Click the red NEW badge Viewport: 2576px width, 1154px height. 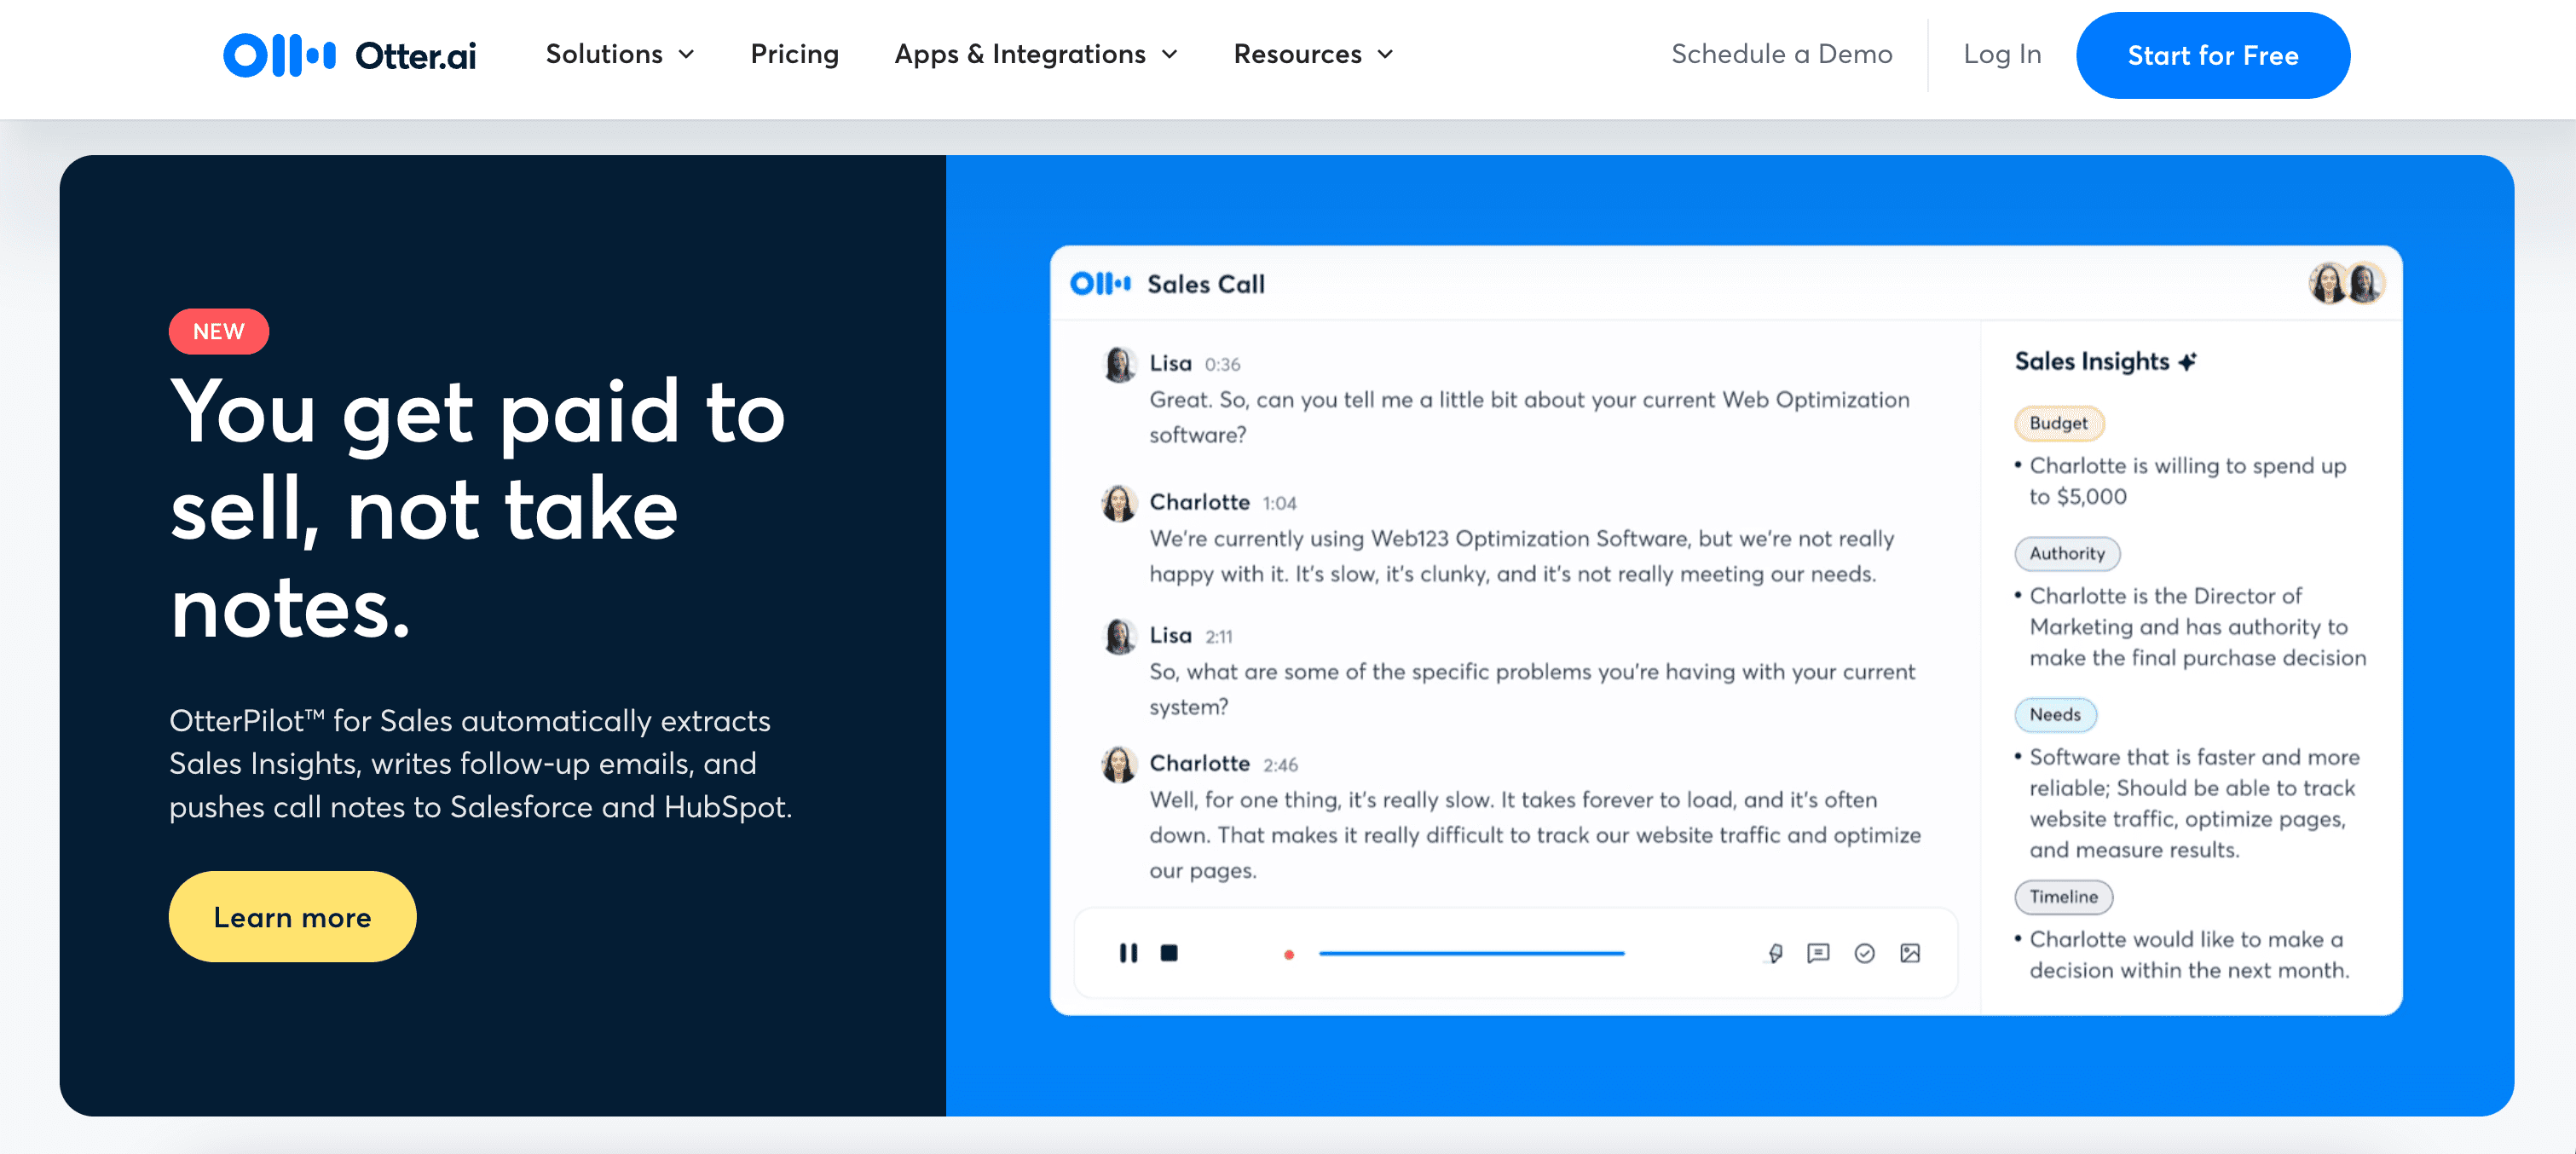(218, 331)
